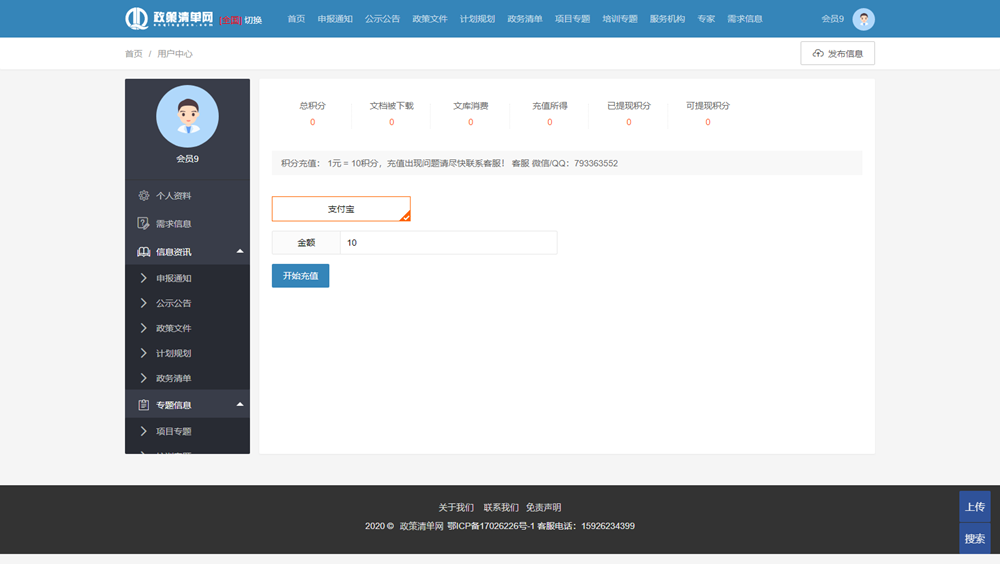1000x564 pixels.
Task: Open 计划规划 in the top navigation
Action: click(x=477, y=19)
